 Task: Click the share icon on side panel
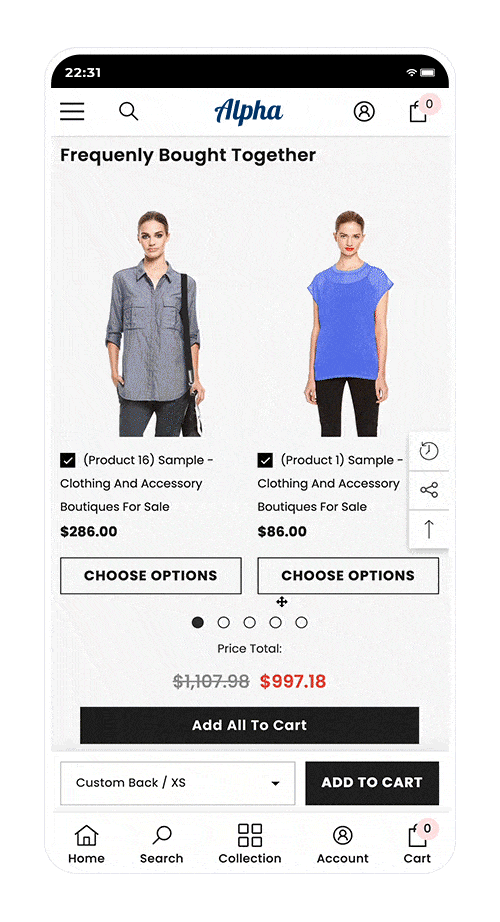click(429, 490)
